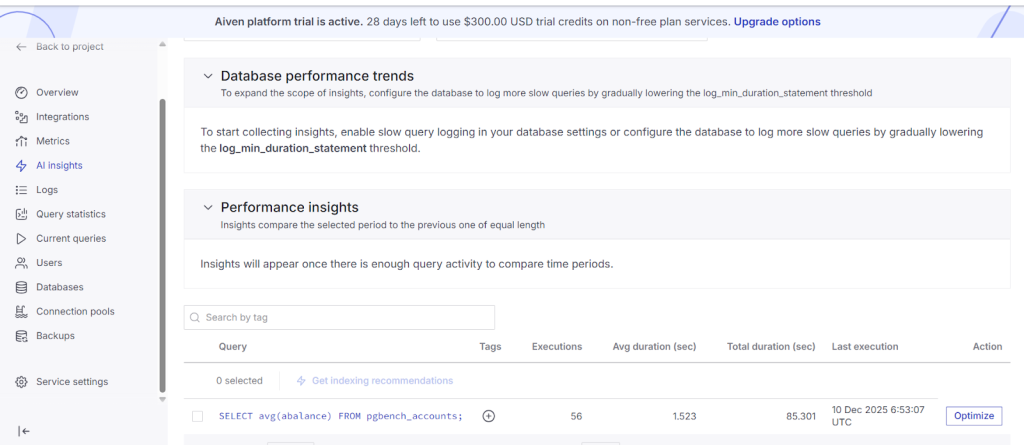The image size is (1024, 445).
Task: Go to the Backups menu item
Action: [x=55, y=336]
